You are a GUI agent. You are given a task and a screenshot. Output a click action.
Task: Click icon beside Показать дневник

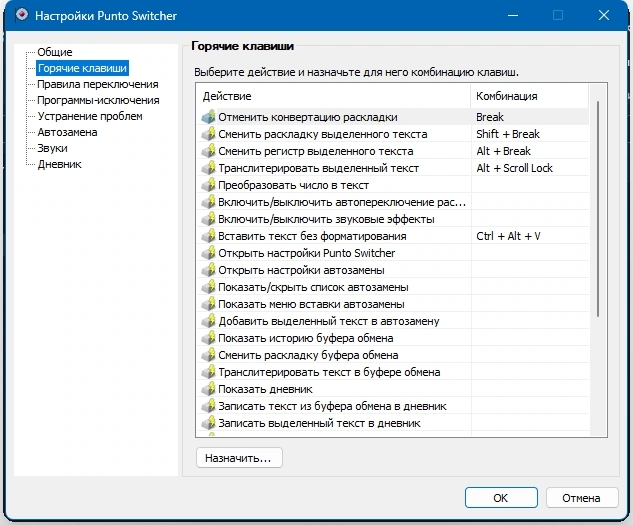[208, 389]
